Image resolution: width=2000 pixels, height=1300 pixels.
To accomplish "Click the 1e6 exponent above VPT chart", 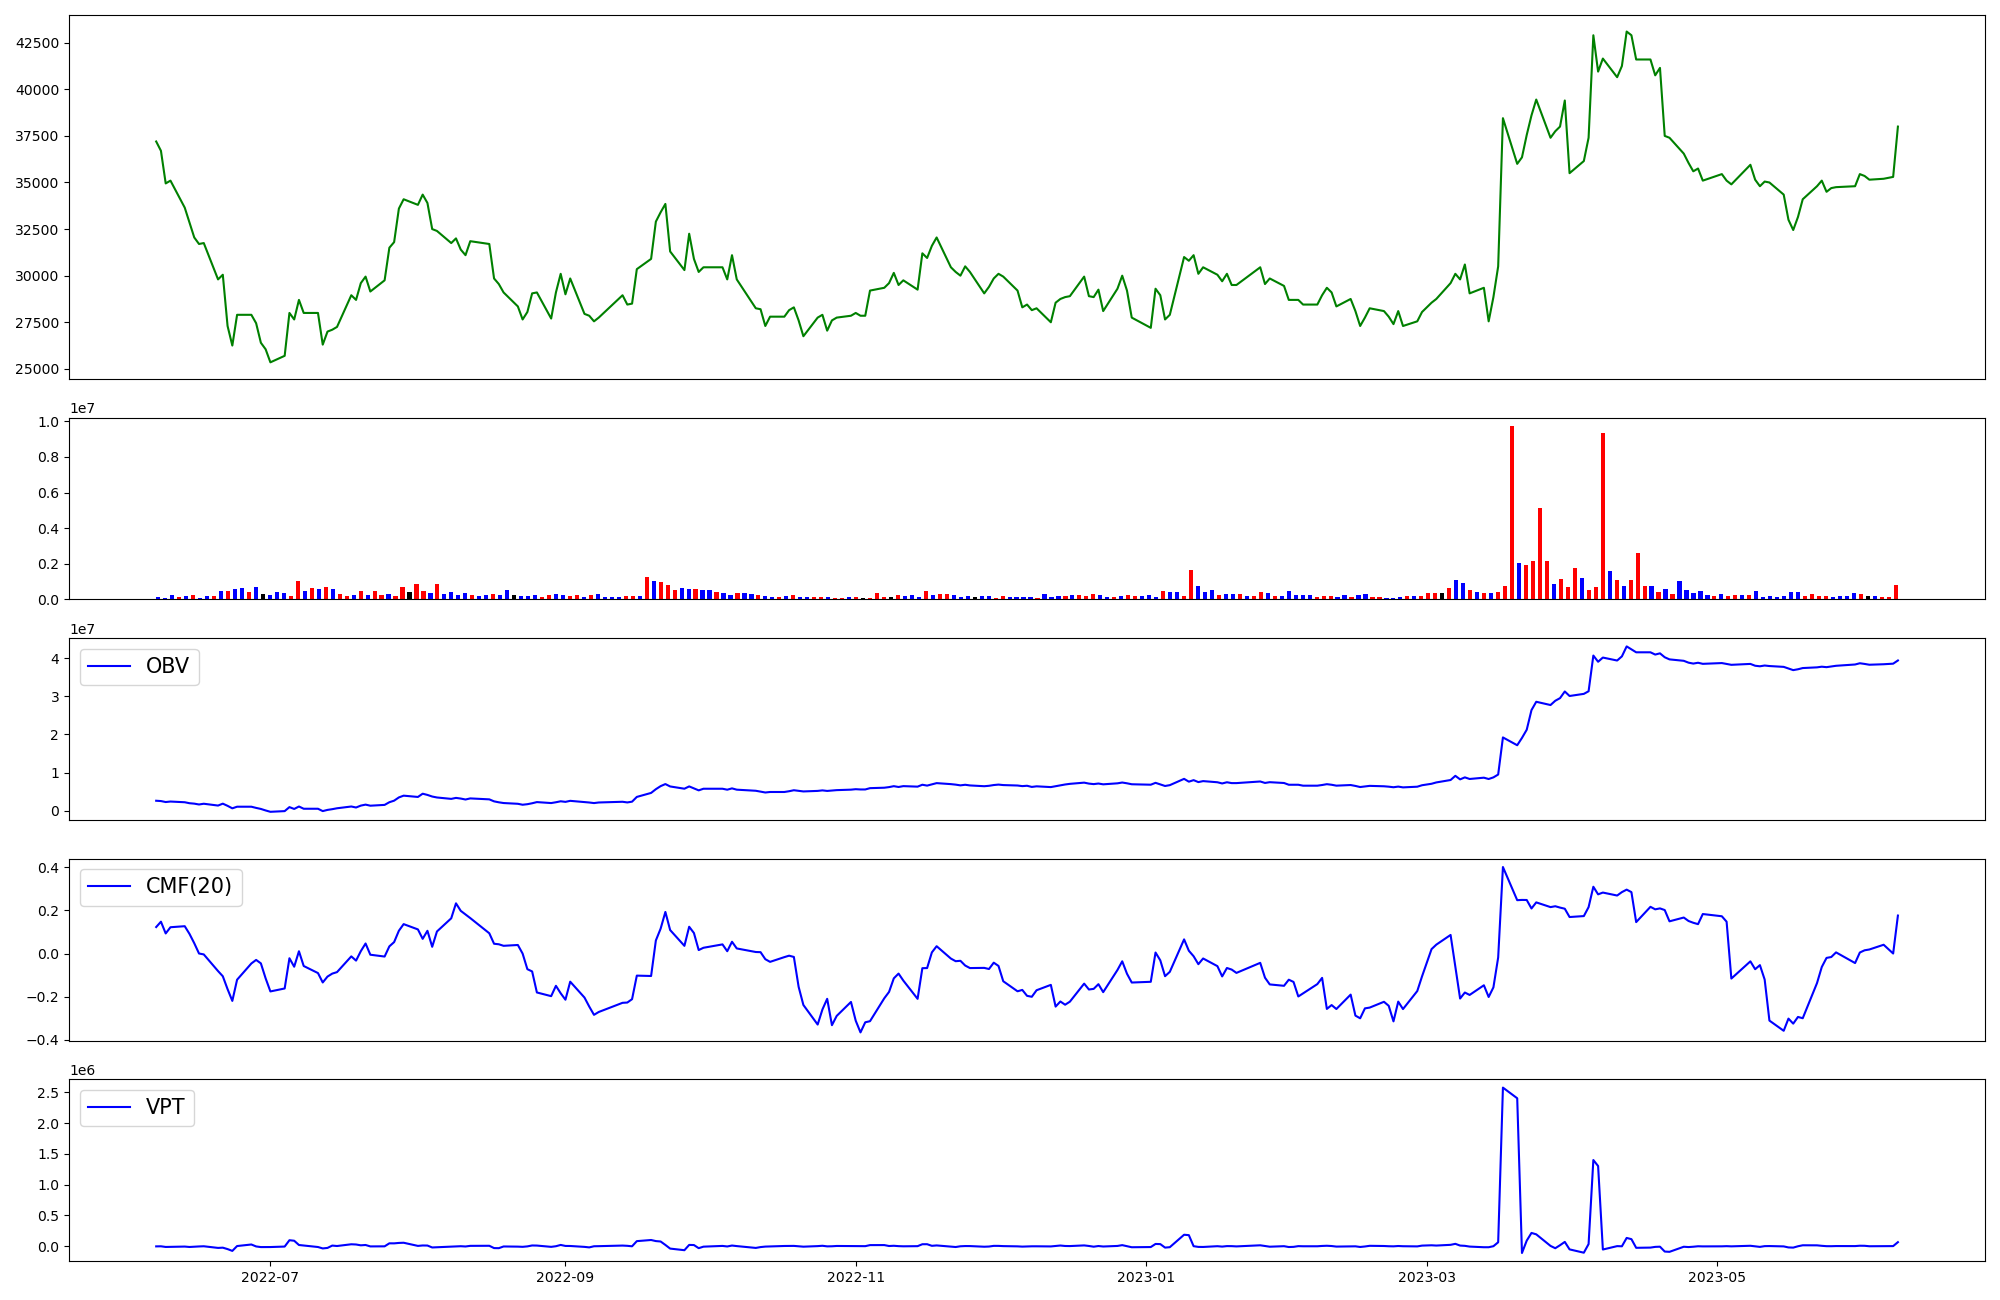I will coord(82,1071).
